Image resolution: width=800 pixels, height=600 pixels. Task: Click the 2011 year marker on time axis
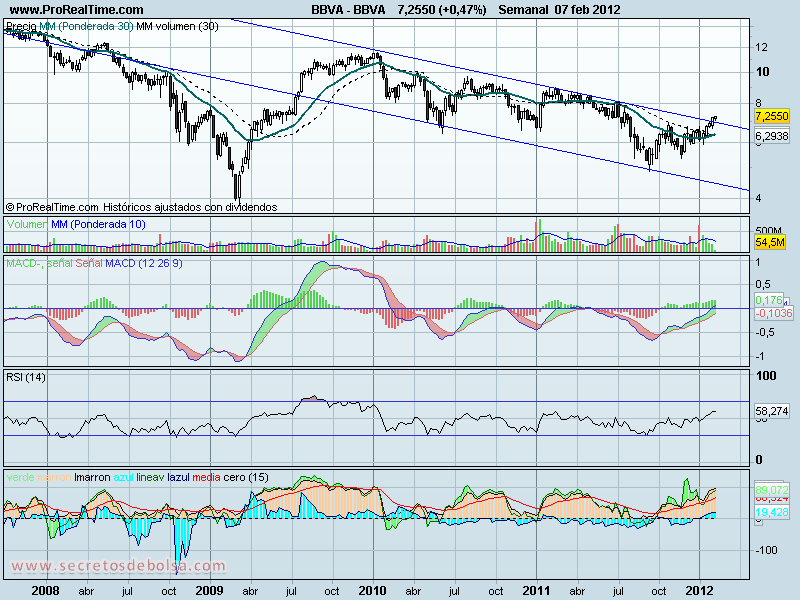pyautogui.click(x=536, y=591)
